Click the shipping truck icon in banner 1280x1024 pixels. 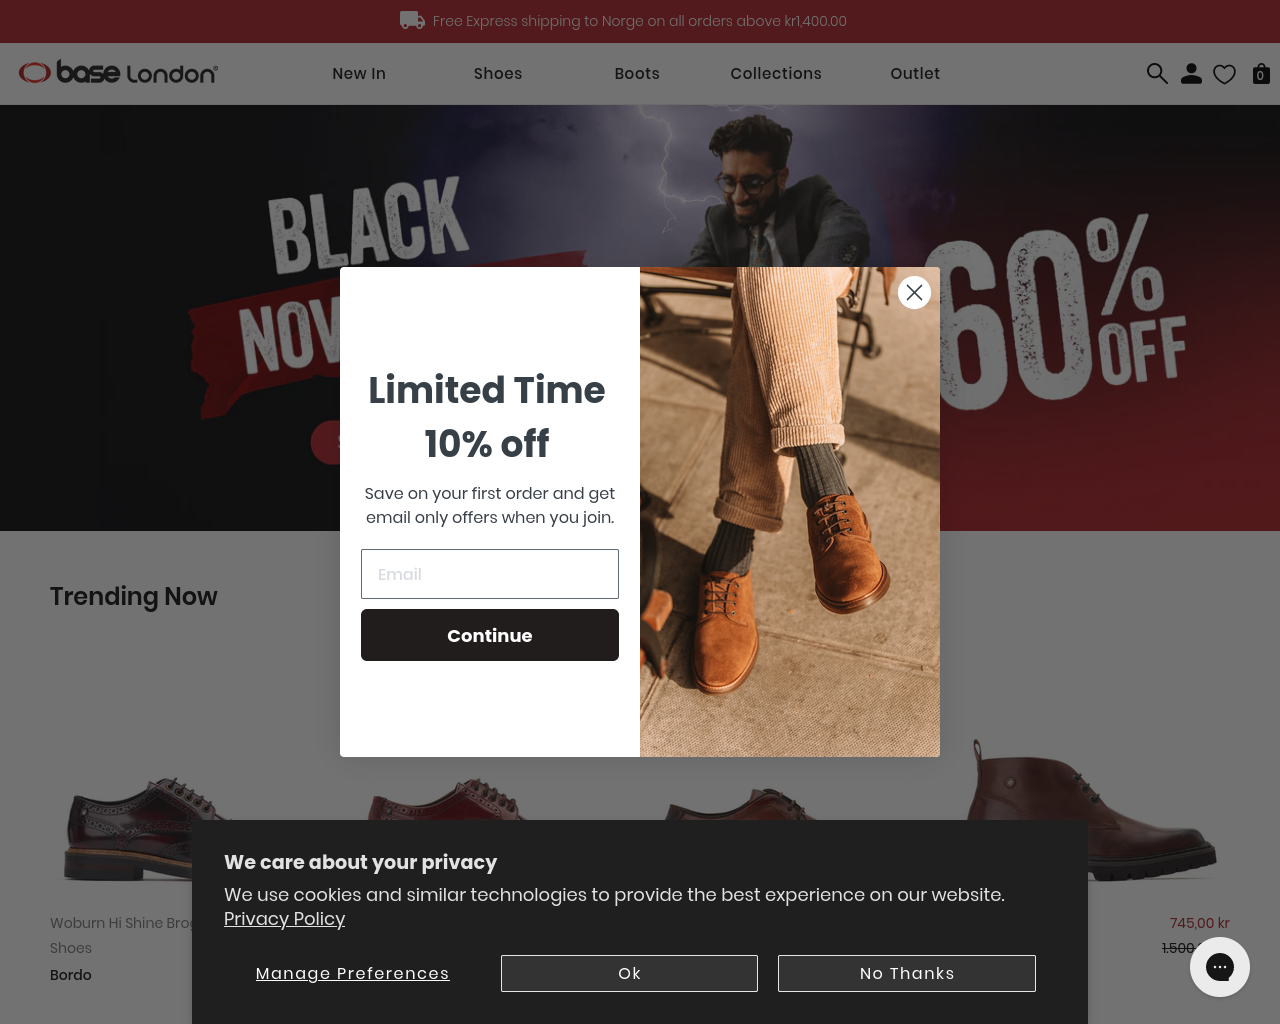[x=412, y=20]
